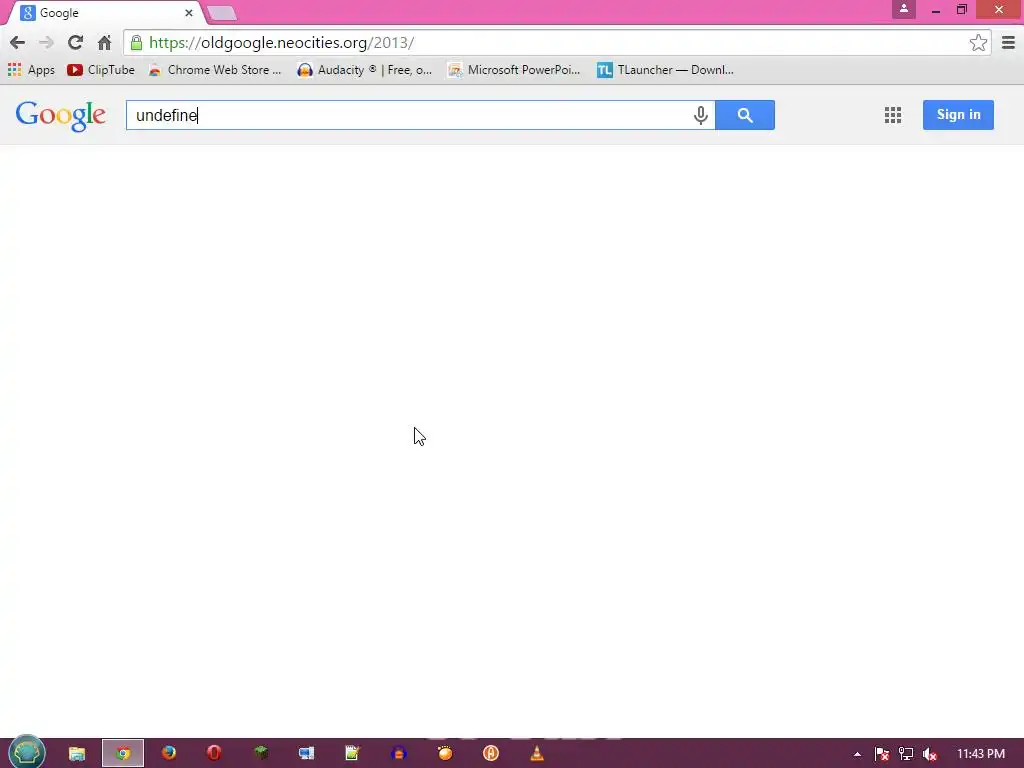Open the home page
The image size is (1024, 768).
pyautogui.click(x=104, y=43)
